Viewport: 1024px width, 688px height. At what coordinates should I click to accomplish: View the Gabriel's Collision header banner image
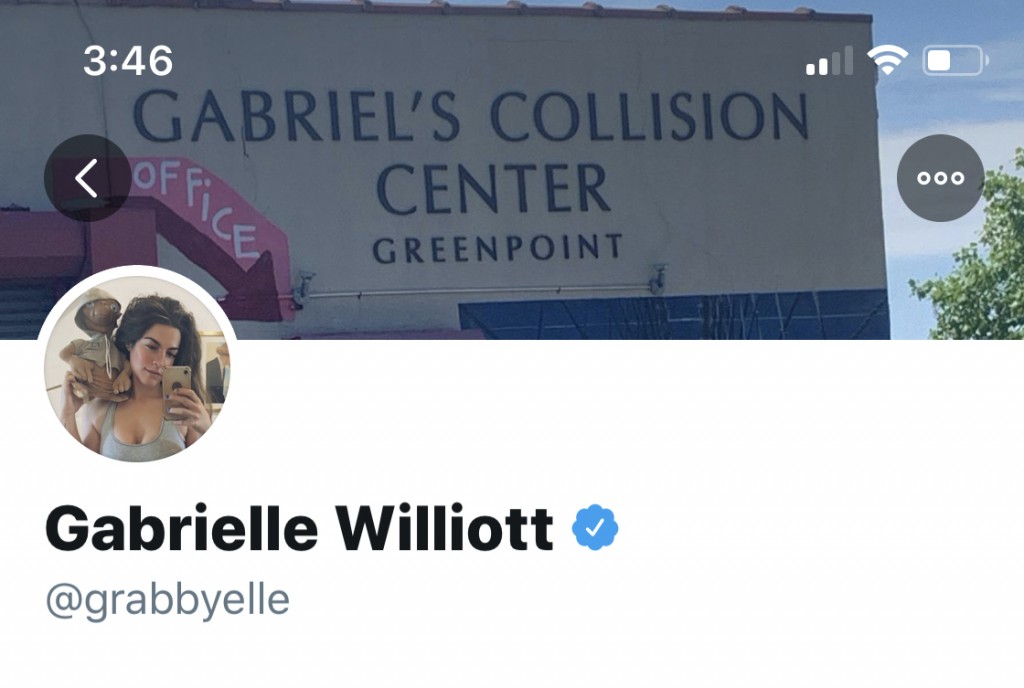pyautogui.click(x=512, y=170)
